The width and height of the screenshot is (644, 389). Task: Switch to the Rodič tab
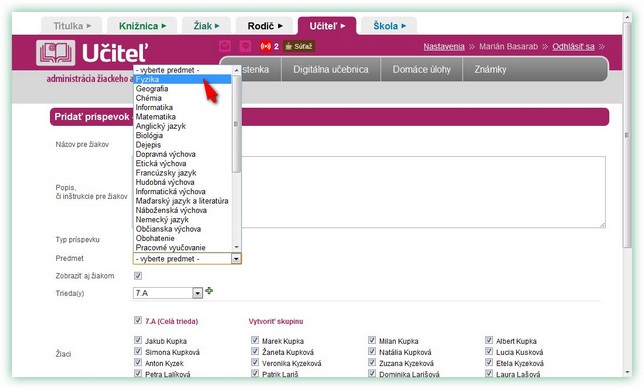pos(264,26)
